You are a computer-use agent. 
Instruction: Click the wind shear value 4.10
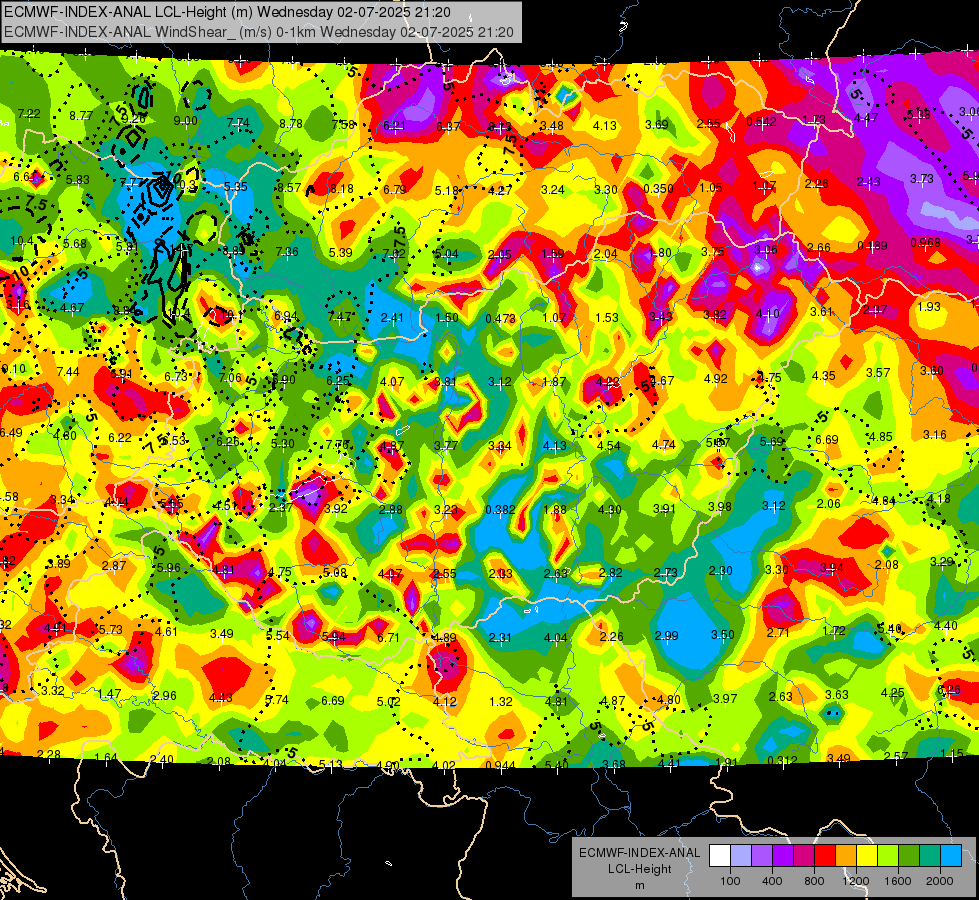point(768,314)
